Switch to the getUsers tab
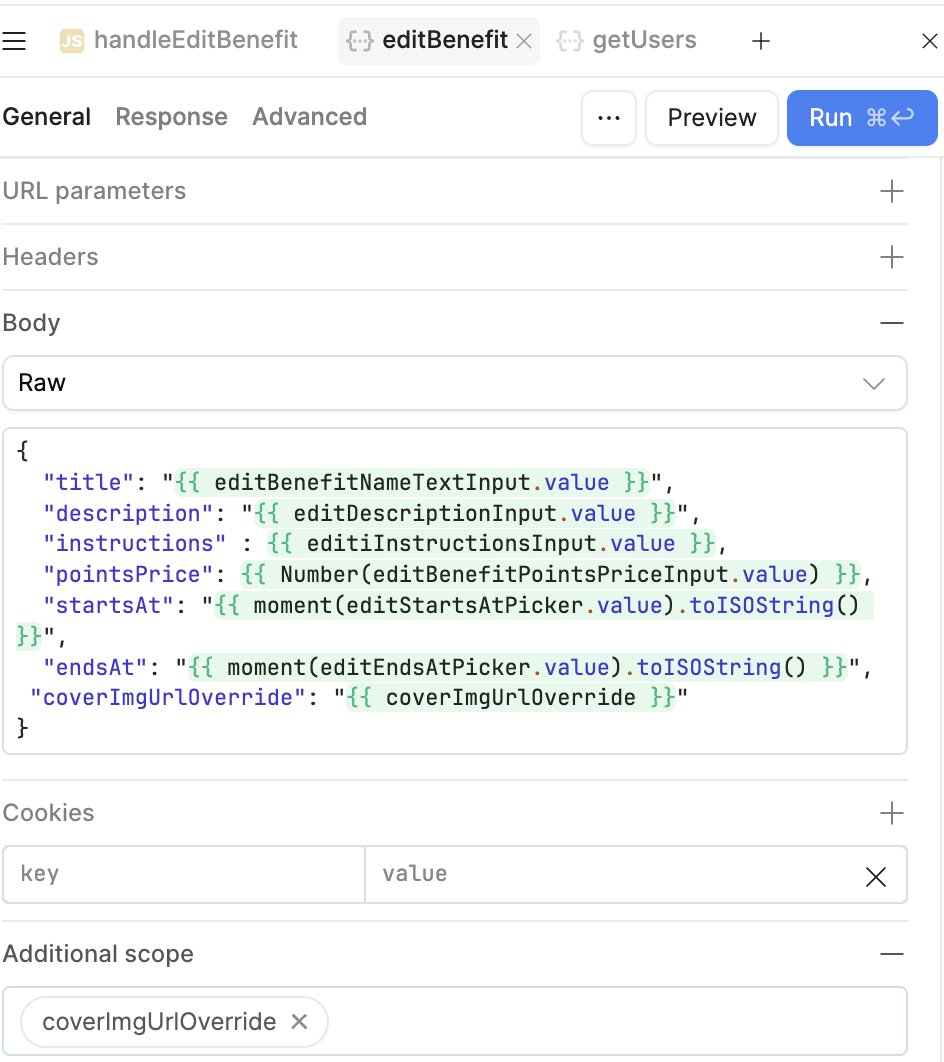 point(627,41)
